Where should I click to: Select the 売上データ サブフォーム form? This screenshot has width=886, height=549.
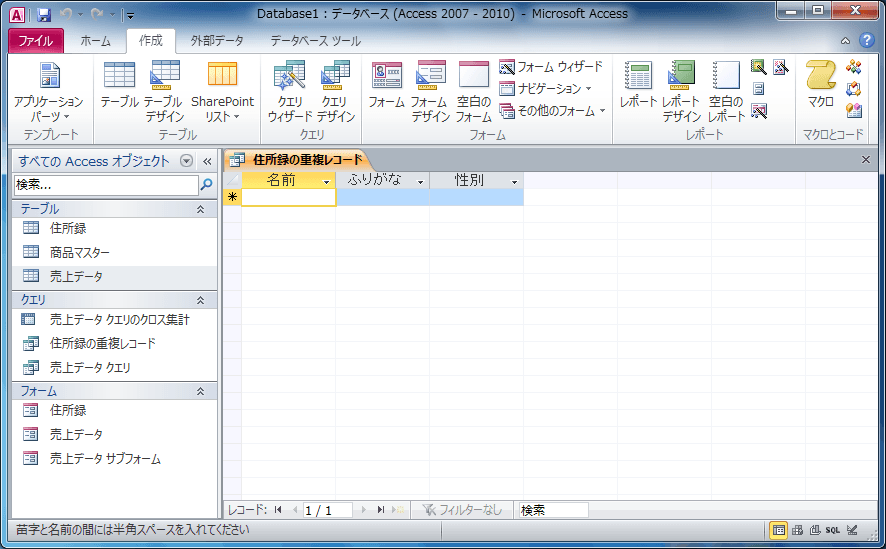pos(115,459)
